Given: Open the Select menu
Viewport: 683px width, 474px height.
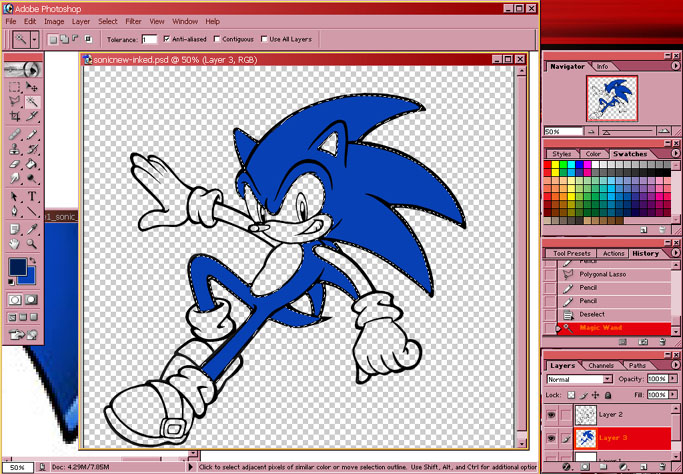Looking at the screenshot, I should point(108,21).
